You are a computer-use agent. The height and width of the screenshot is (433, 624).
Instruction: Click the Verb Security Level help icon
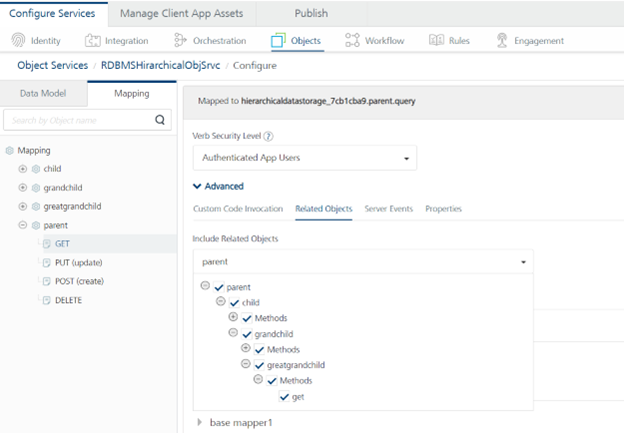click(x=269, y=136)
